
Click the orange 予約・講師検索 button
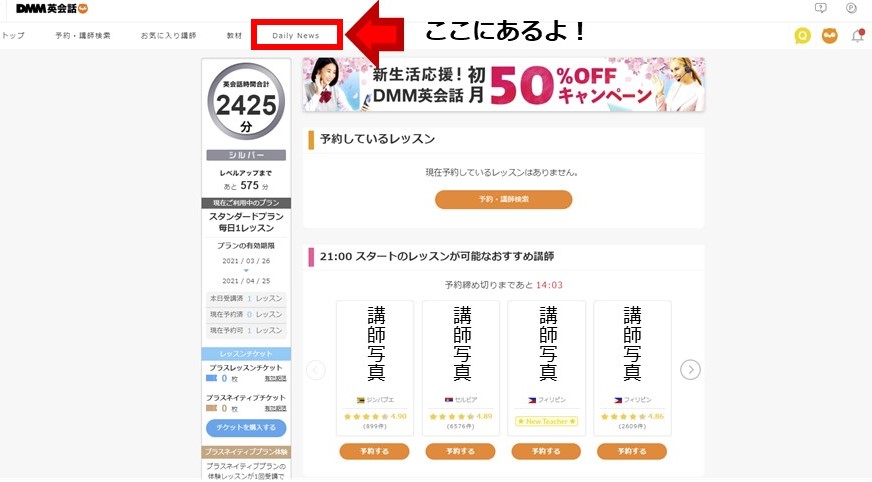coord(503,199)
